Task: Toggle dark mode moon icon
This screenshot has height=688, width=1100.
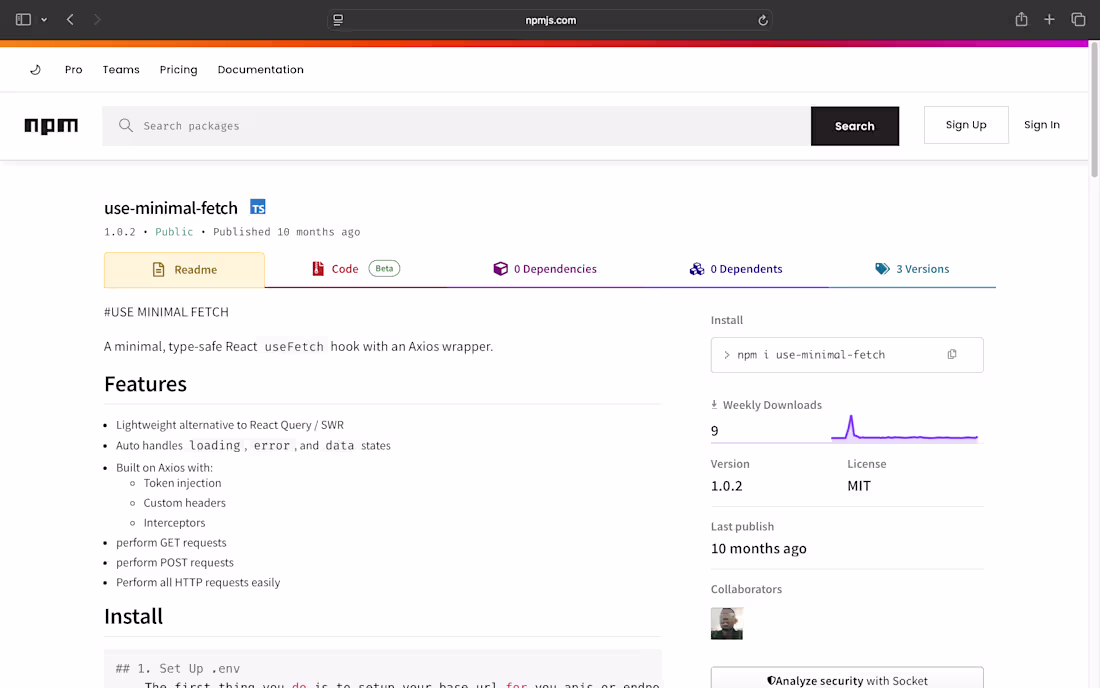Action: click(x=36, y=69)
